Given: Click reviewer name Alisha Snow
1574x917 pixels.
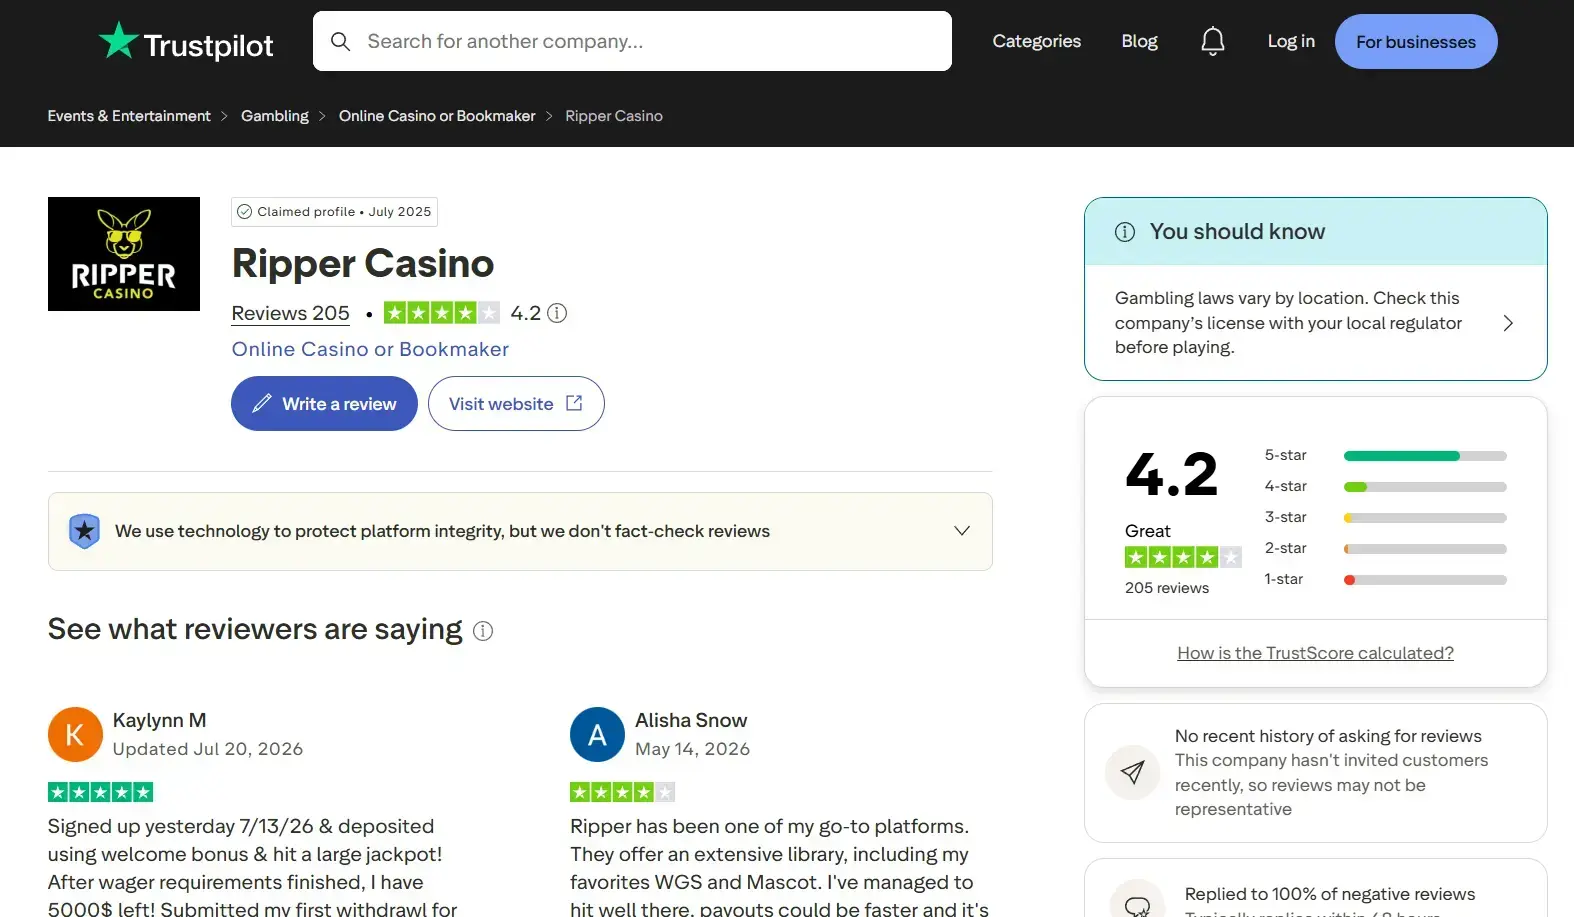Looking at the screenshot, I should 691,720.
